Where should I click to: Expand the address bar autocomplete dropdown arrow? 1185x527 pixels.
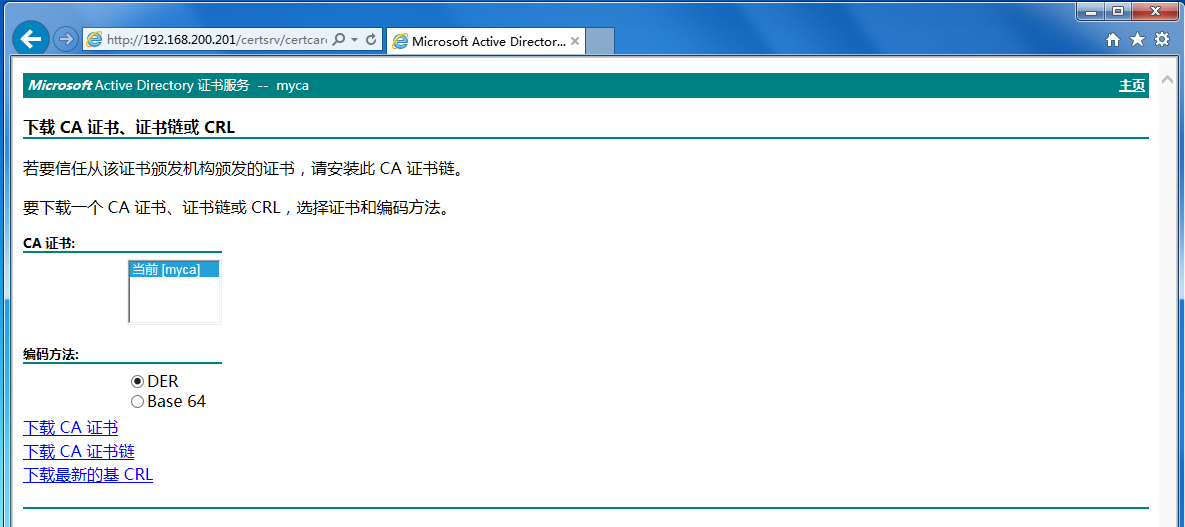tap(354, 40)
